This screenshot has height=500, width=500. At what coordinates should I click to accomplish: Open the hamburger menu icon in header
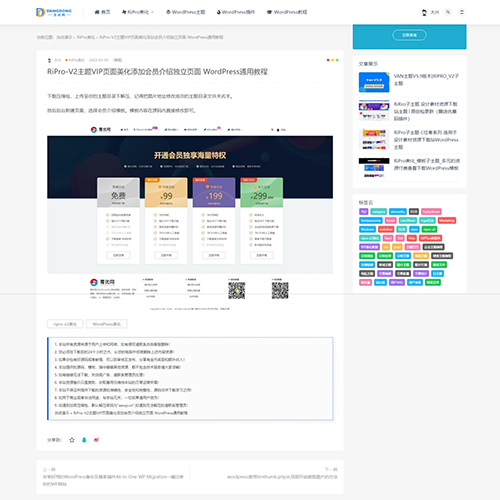(x=462, y=12)
